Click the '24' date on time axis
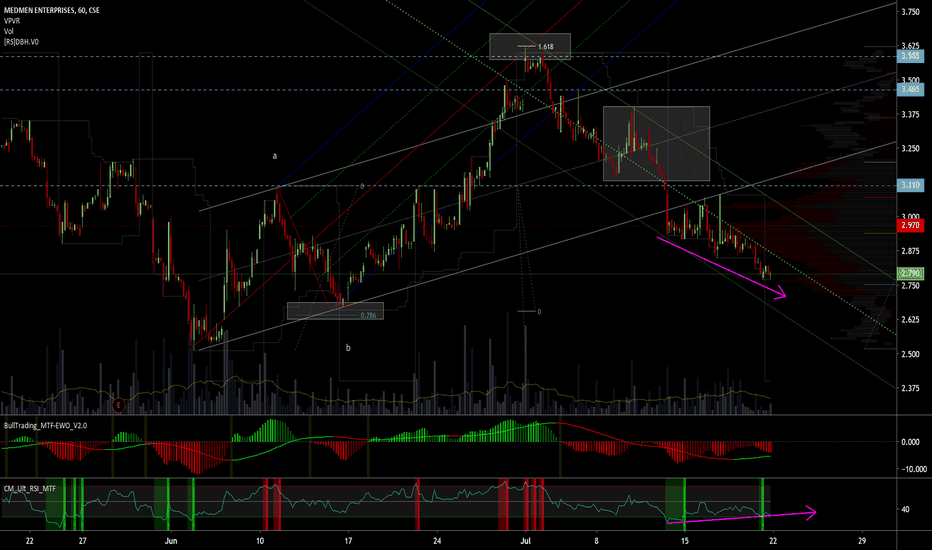Screen dimensions: 932x550 tap(437, 541)
